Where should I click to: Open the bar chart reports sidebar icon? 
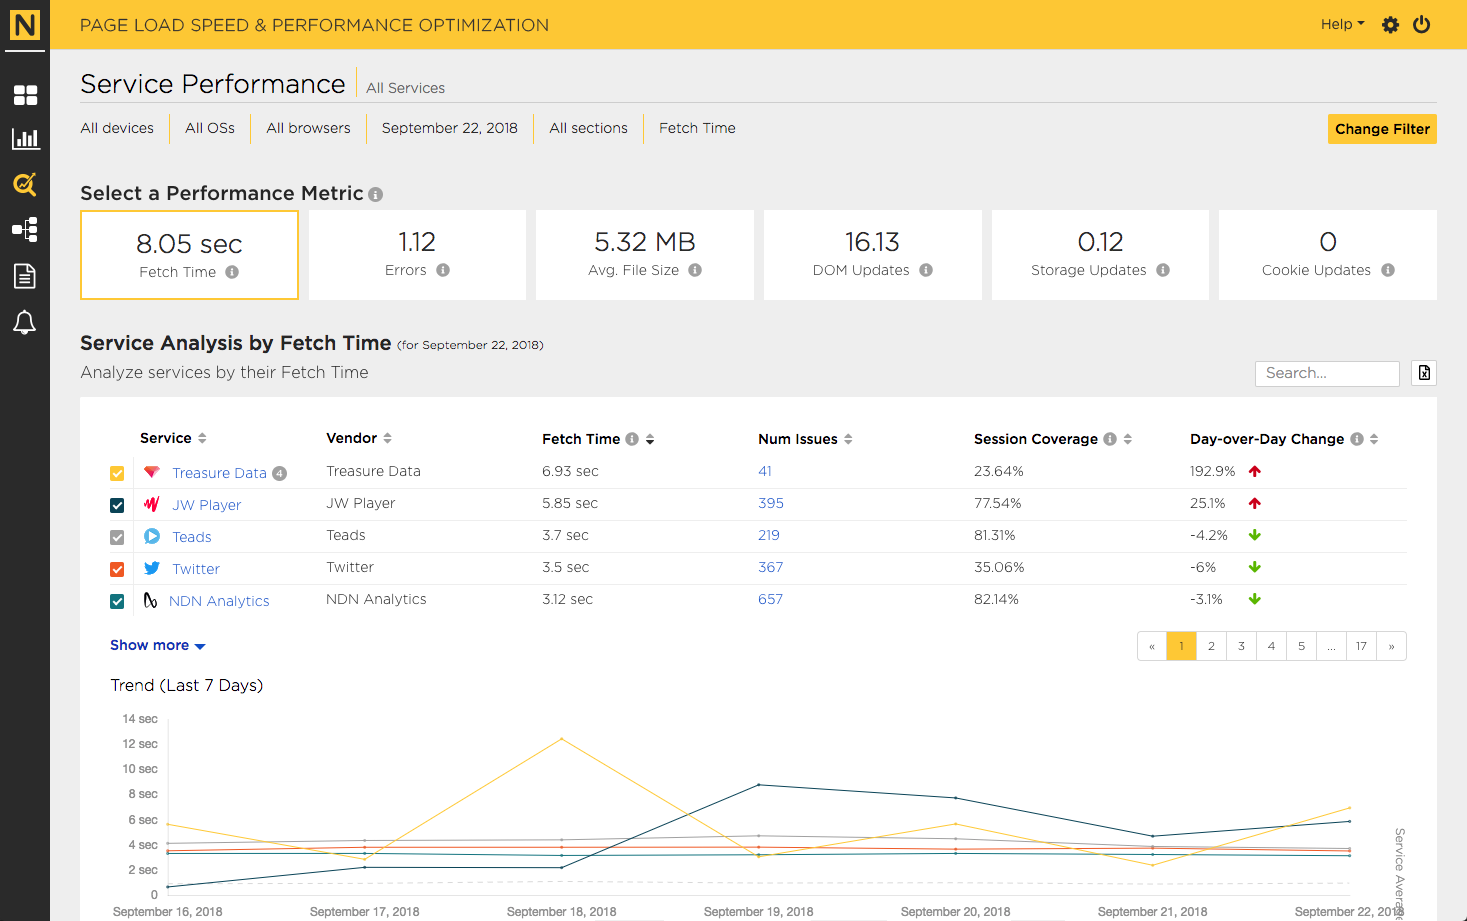coord(25,139)
